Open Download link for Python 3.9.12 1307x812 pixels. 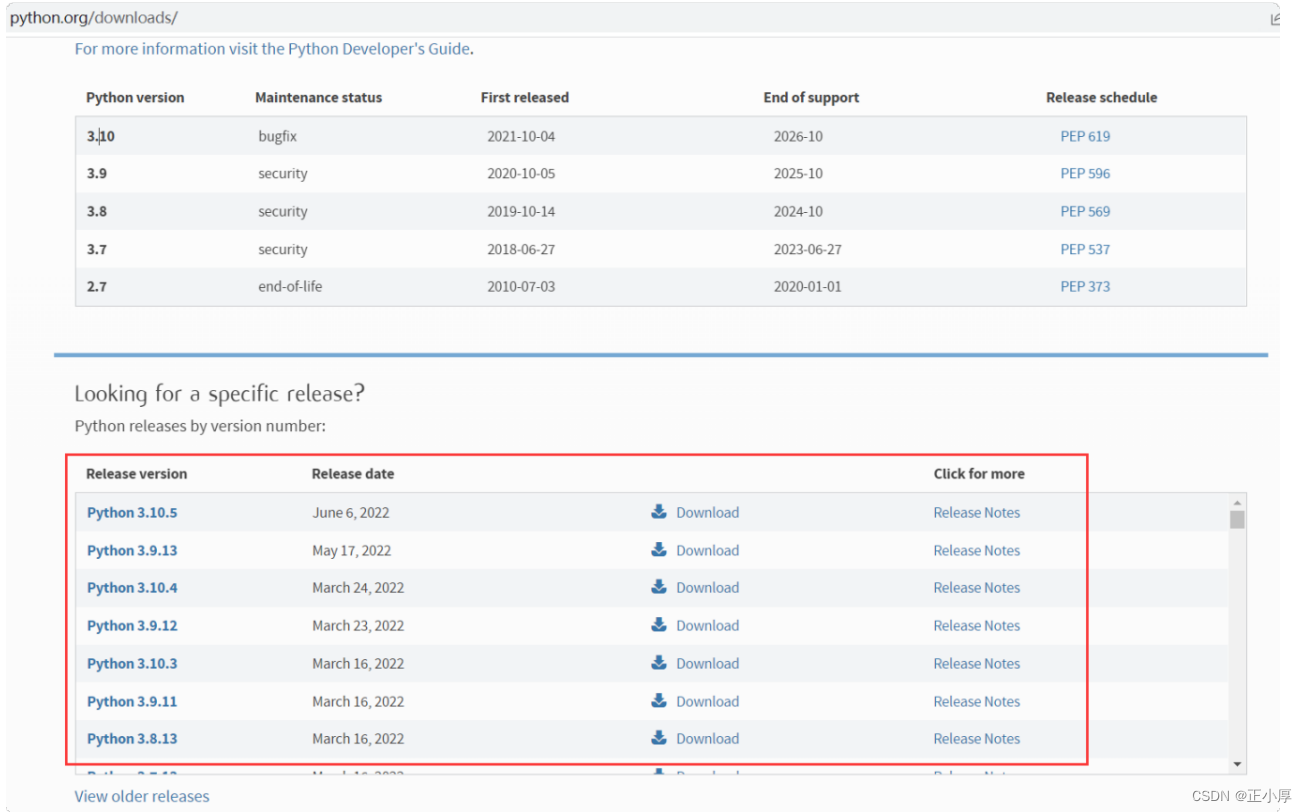pyautogui.click(x=707, y=626)
